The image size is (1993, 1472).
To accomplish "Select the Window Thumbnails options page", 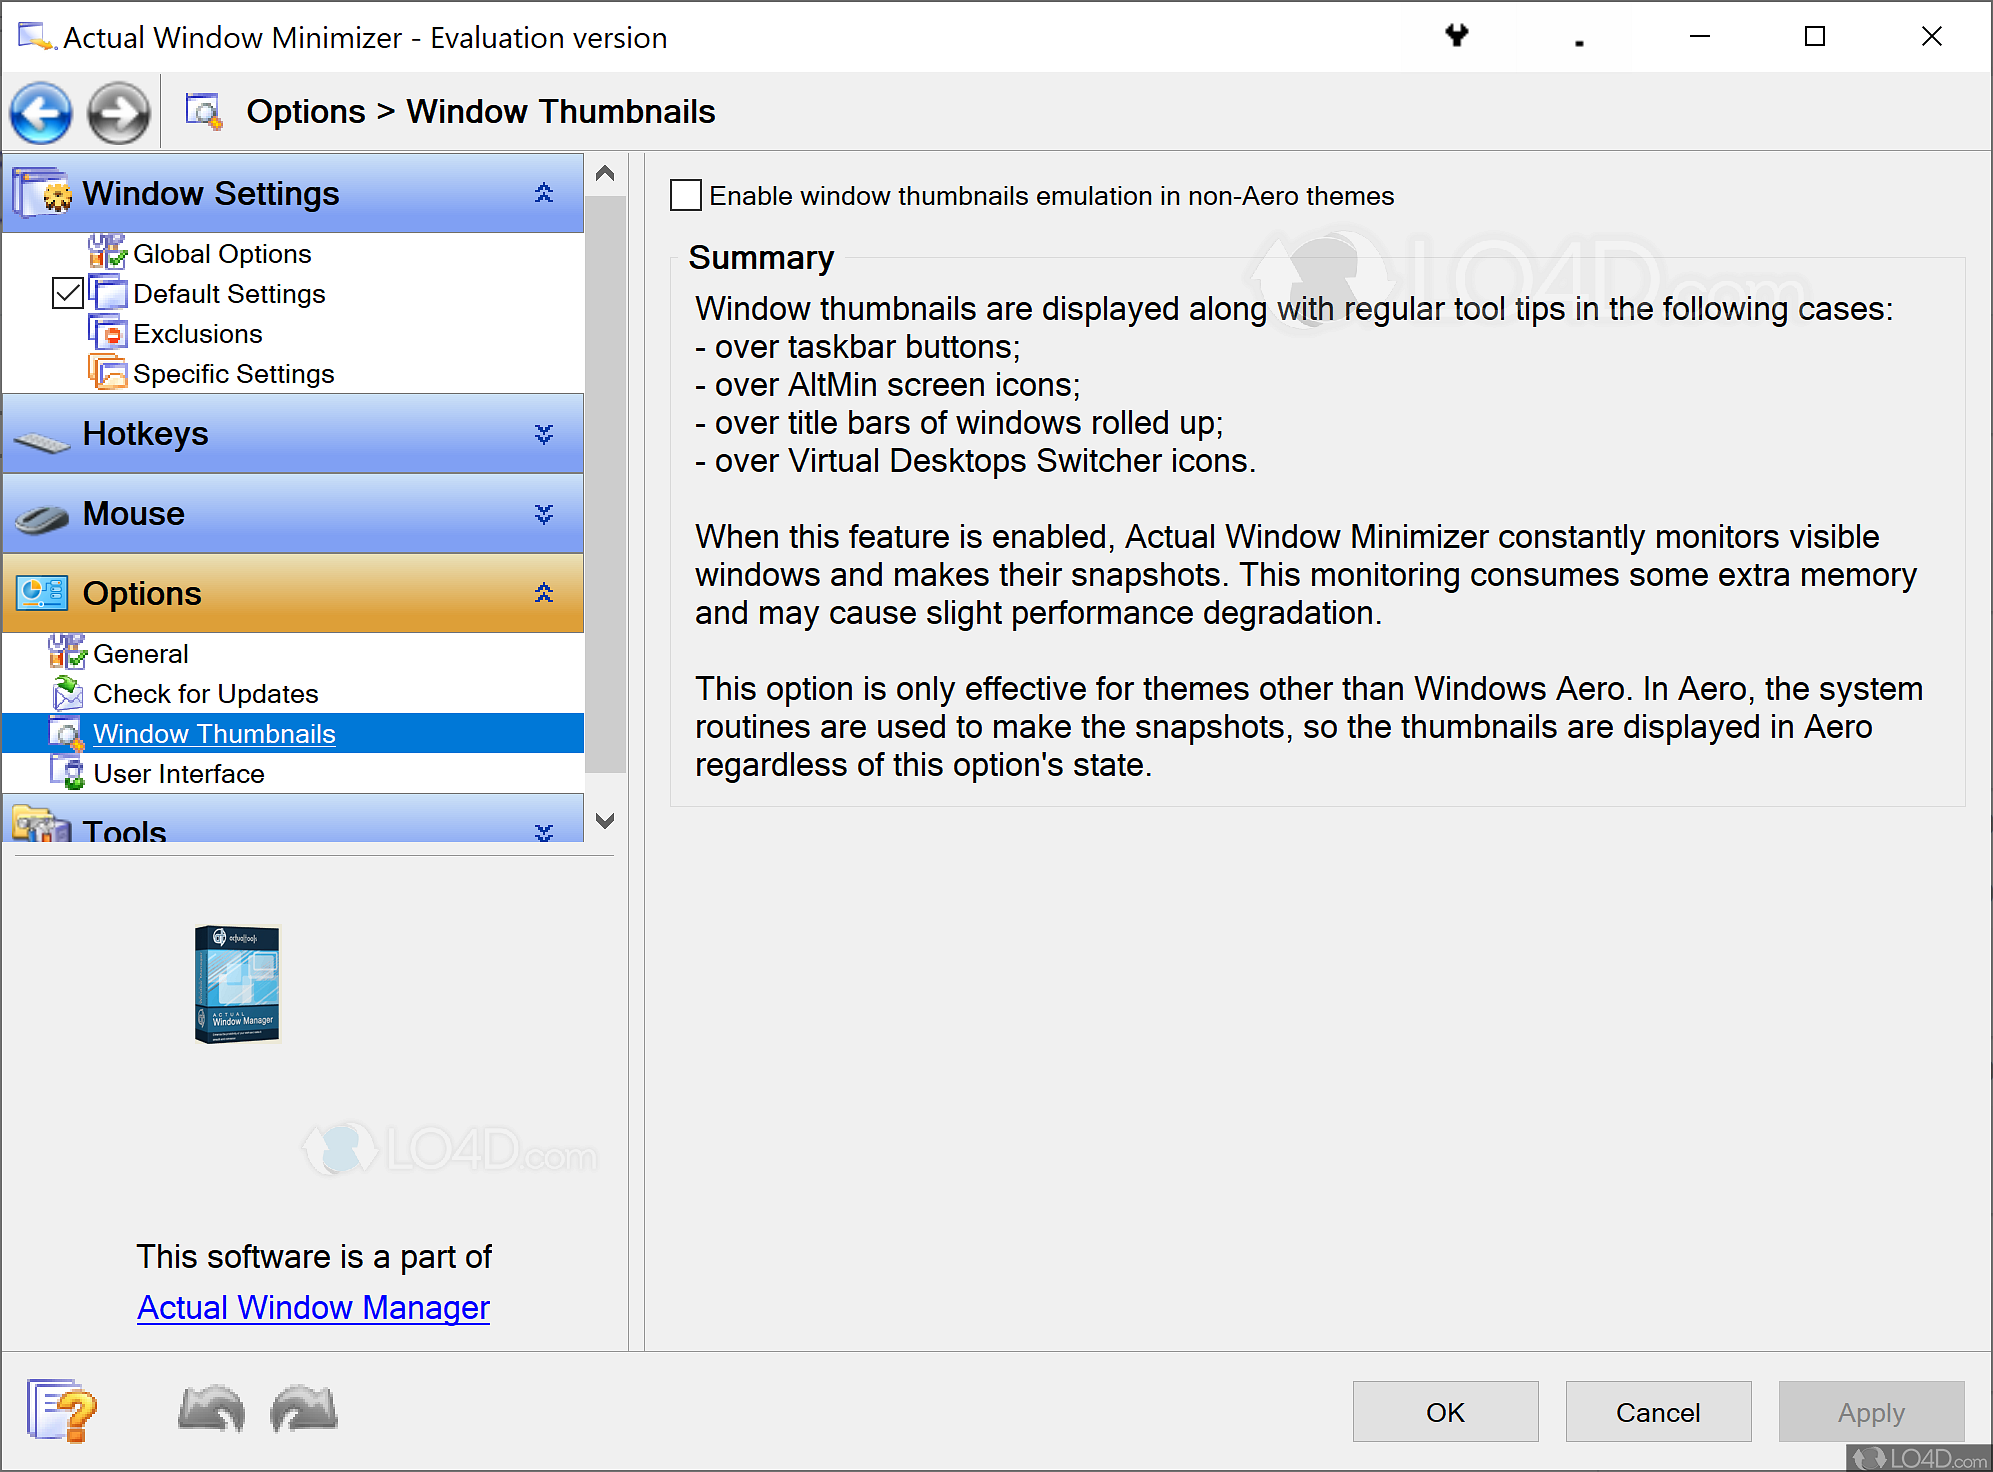I will click(x=214, y=733).
